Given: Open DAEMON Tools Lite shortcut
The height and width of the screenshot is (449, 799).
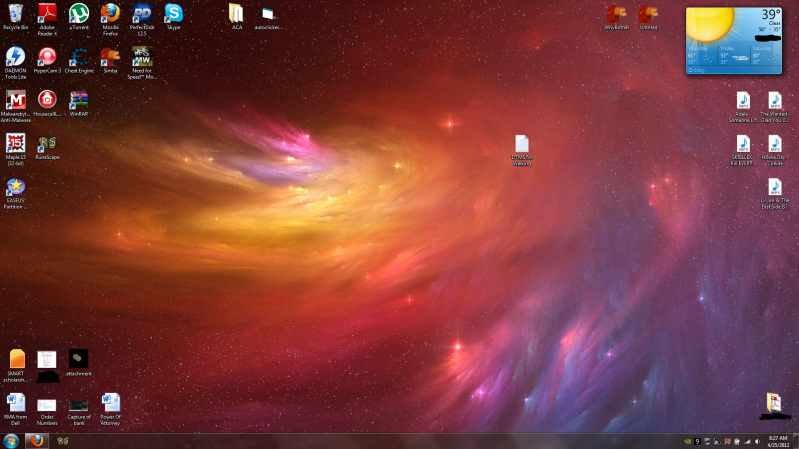Looking at the screenshot, I should [15, 58].
